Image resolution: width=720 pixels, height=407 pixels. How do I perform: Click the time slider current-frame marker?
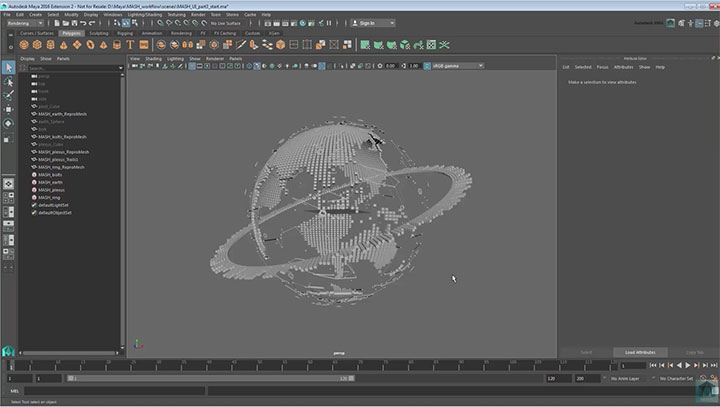pyautogui.click(x=11, y=366)
